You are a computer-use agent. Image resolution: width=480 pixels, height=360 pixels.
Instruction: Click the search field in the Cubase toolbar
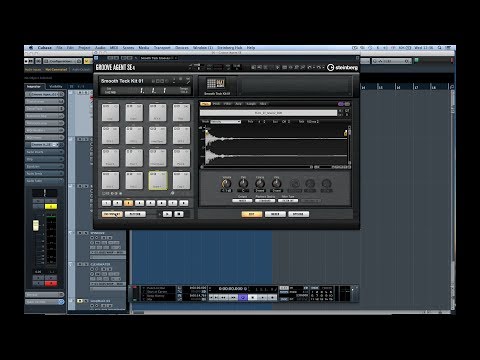click(391, 61)
